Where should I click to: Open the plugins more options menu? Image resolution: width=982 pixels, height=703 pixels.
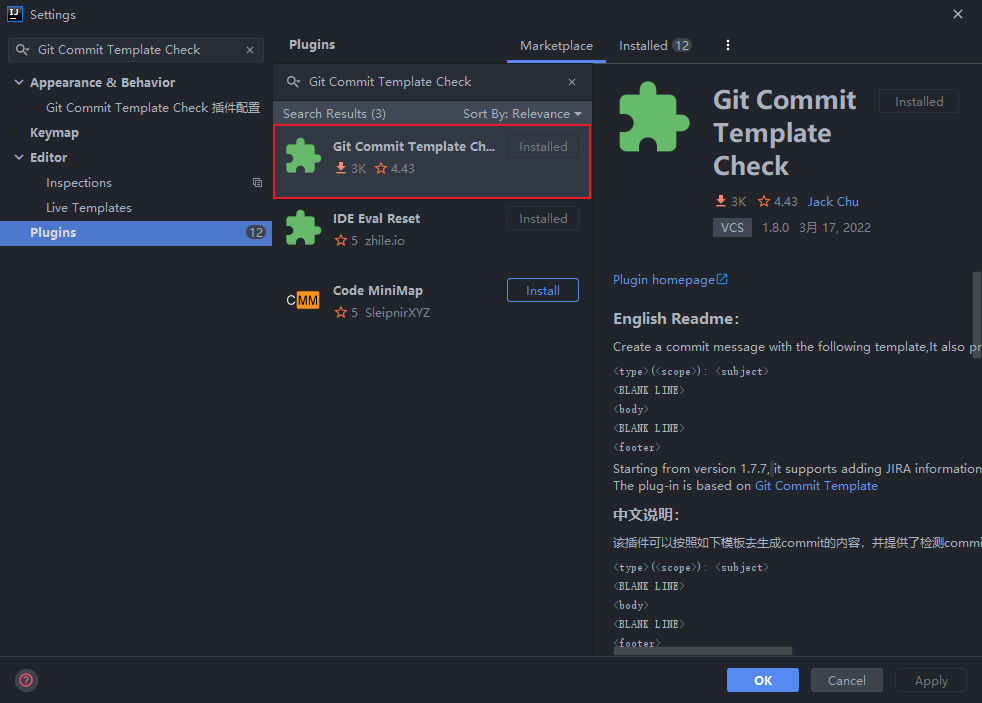728,46
